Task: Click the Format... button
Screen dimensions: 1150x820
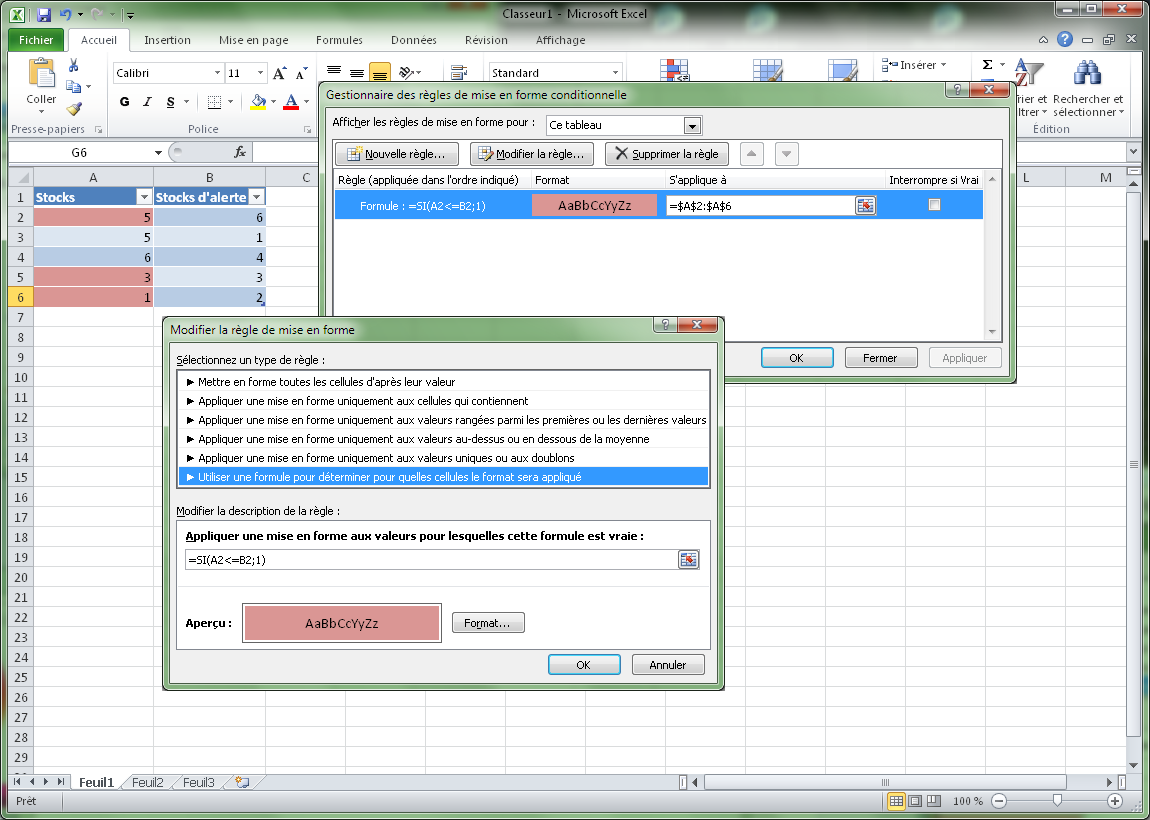Action: click(x=488, y=623)
